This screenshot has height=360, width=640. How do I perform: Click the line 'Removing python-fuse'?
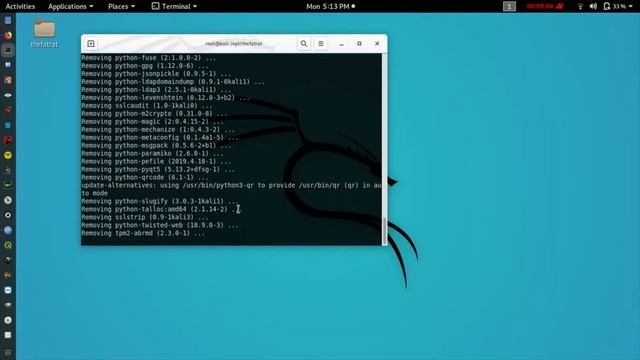pyautogui.click(x=149, y=58)
